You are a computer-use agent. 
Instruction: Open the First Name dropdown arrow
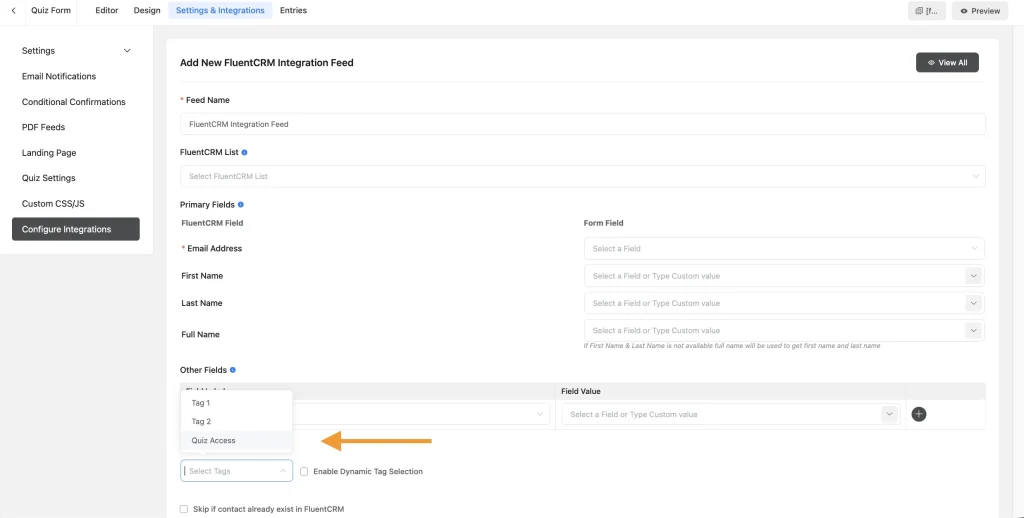(974, 276)
